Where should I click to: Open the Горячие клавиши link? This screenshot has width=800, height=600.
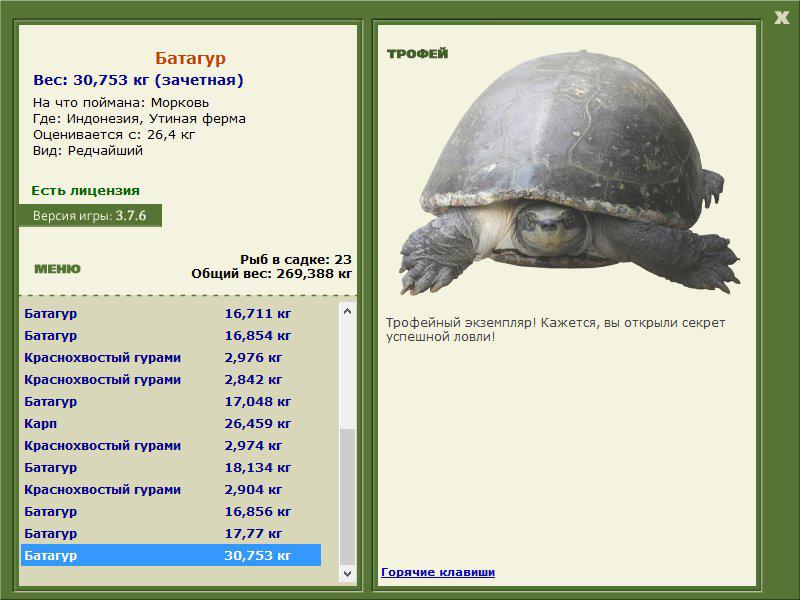click(438, 572)
